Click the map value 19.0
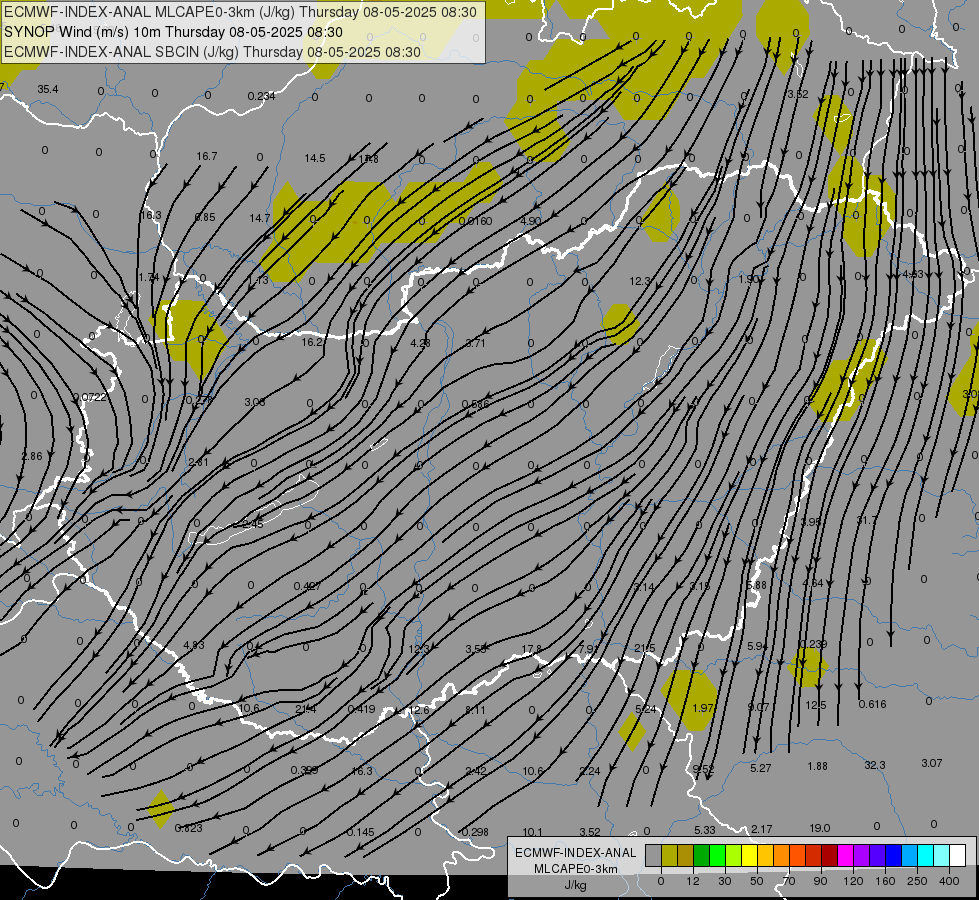This screenshot has height=900, width=979. tap(820, 828)
